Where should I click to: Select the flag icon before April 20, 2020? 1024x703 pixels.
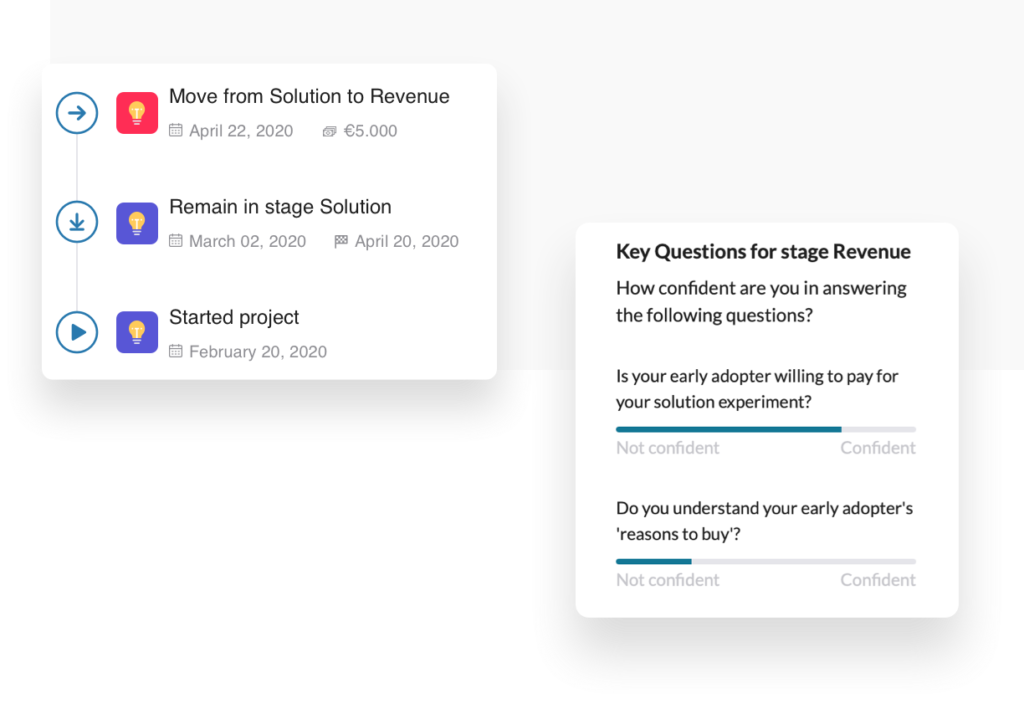tap(340, 240)
